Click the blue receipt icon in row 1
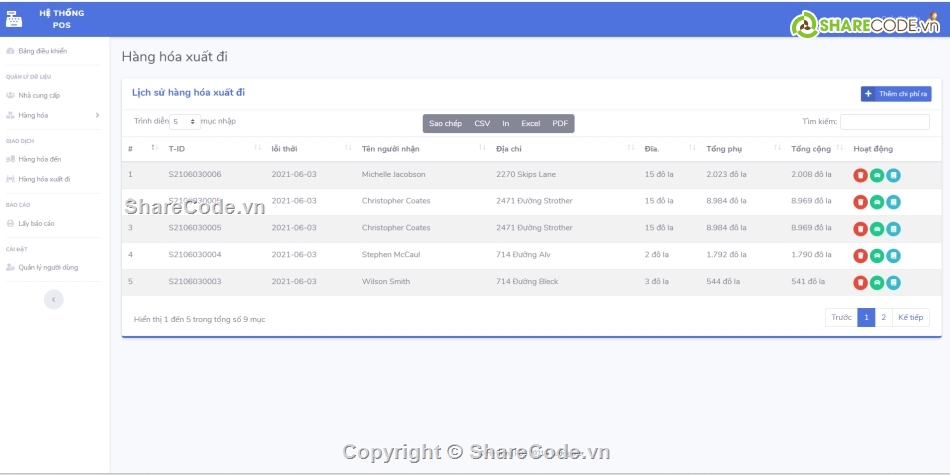The image size is (950, 475). click(x=893, y=175)
